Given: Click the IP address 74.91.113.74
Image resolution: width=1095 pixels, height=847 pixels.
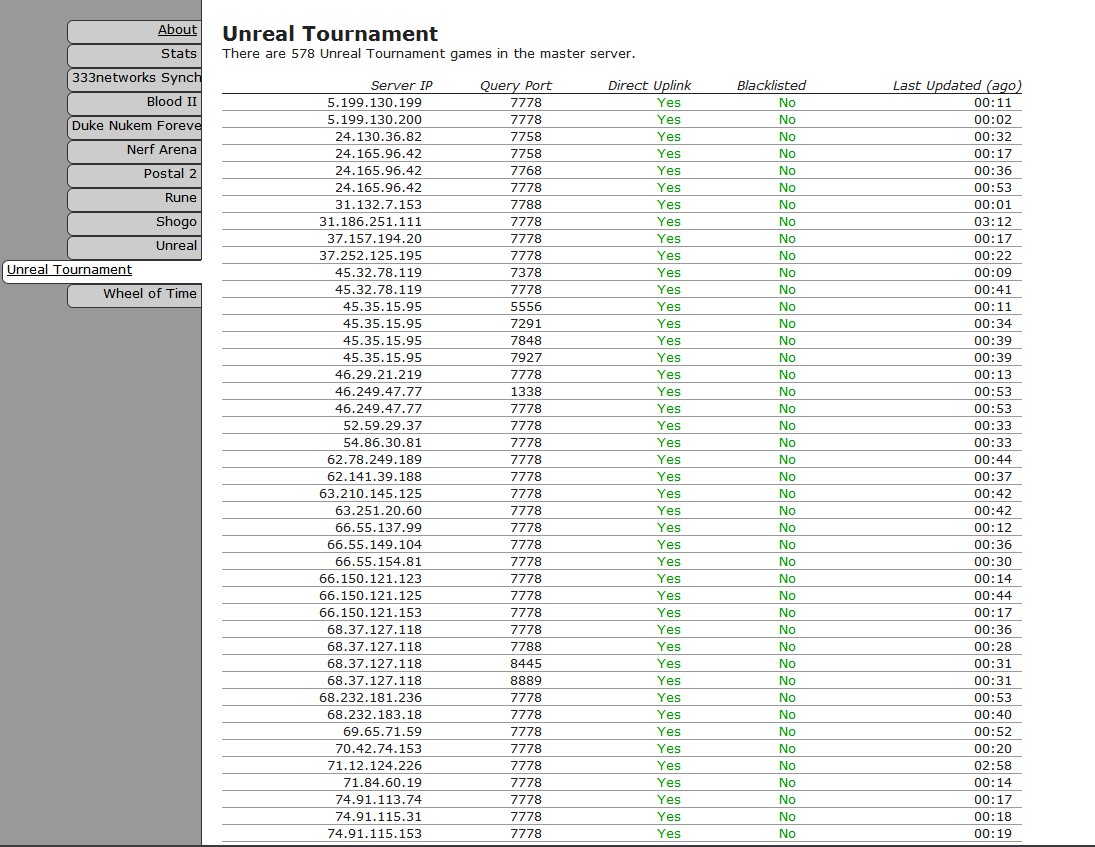Looking at the screenshot, I should tap(379, 800).
